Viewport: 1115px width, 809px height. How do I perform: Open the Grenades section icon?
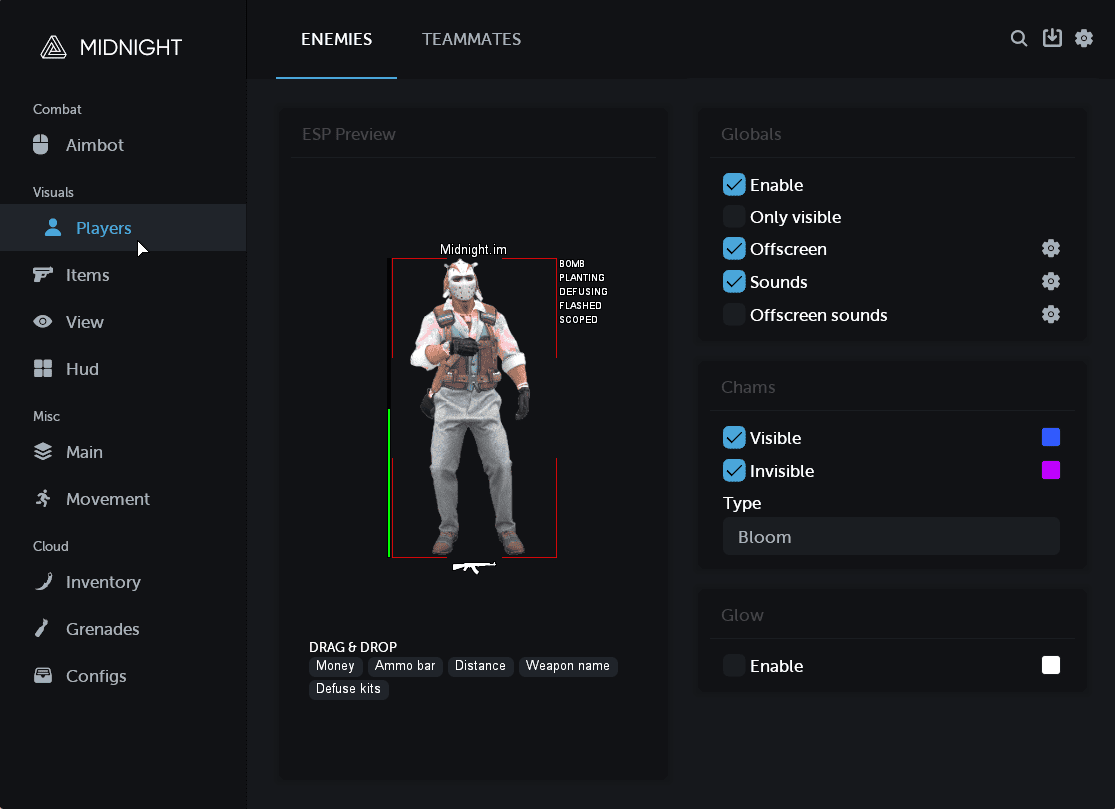(42, 629)
